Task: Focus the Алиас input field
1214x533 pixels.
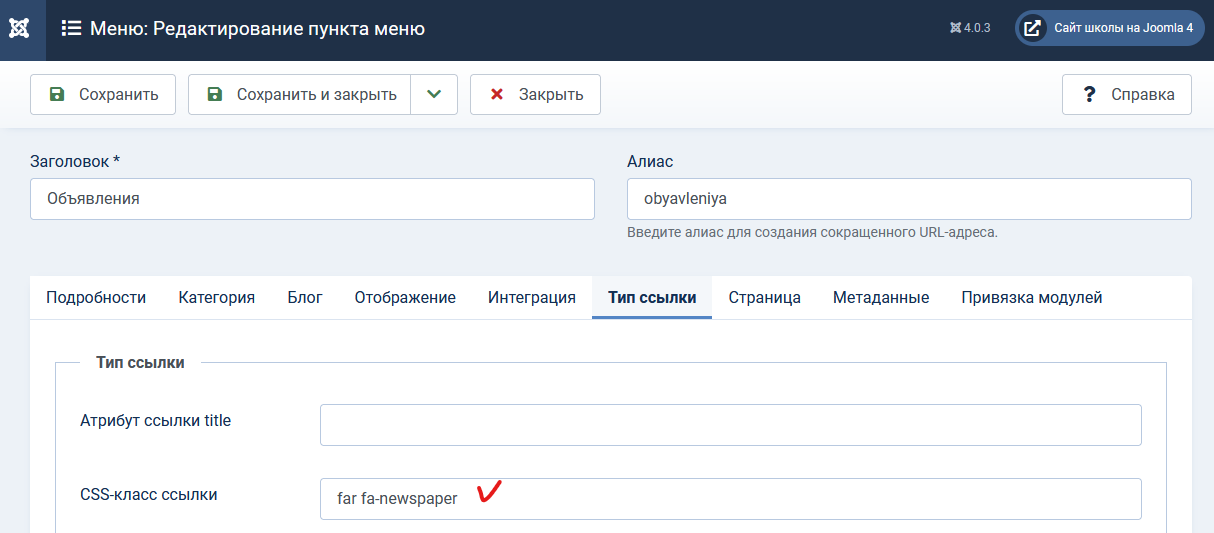Action: click(x=908, y=199)
